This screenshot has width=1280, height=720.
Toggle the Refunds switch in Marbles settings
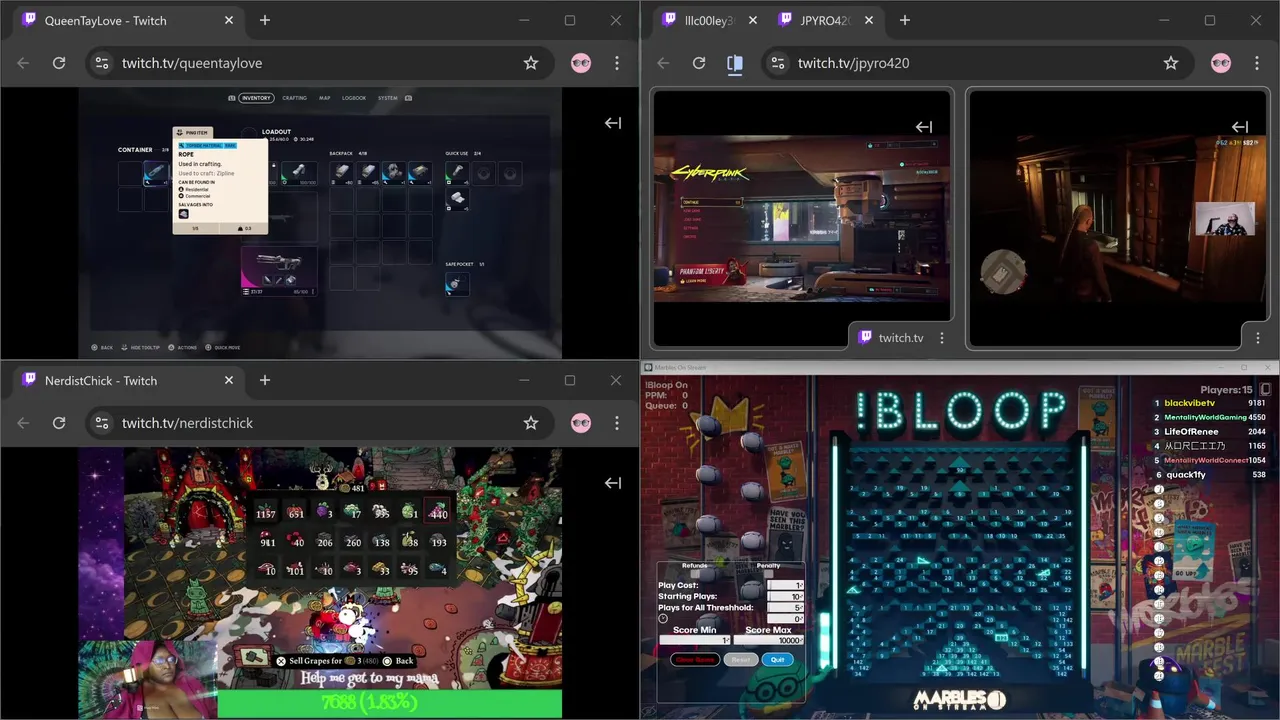click(694, 574)
